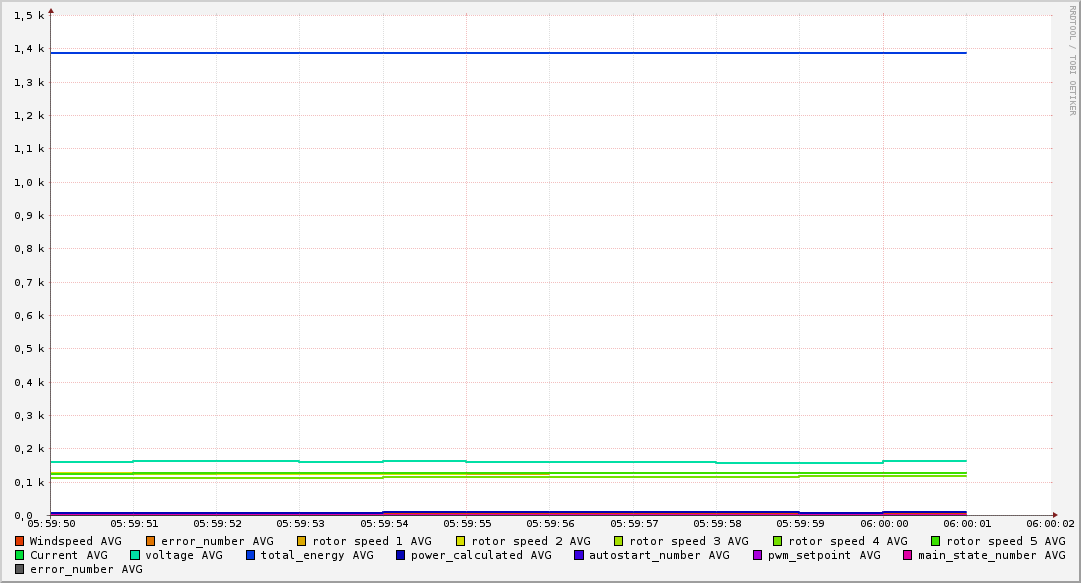Click the 1,4 k y-axis label

(30, 49)
